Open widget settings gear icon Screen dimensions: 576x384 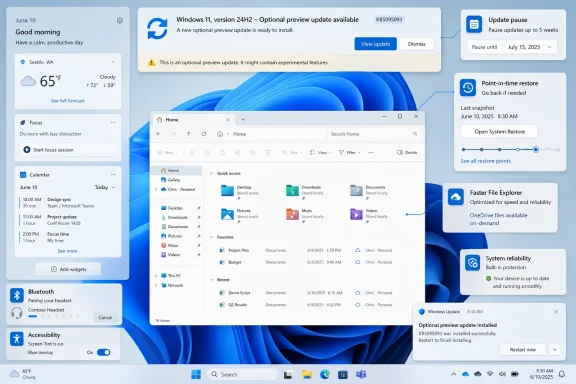click(x=120, y=21)
